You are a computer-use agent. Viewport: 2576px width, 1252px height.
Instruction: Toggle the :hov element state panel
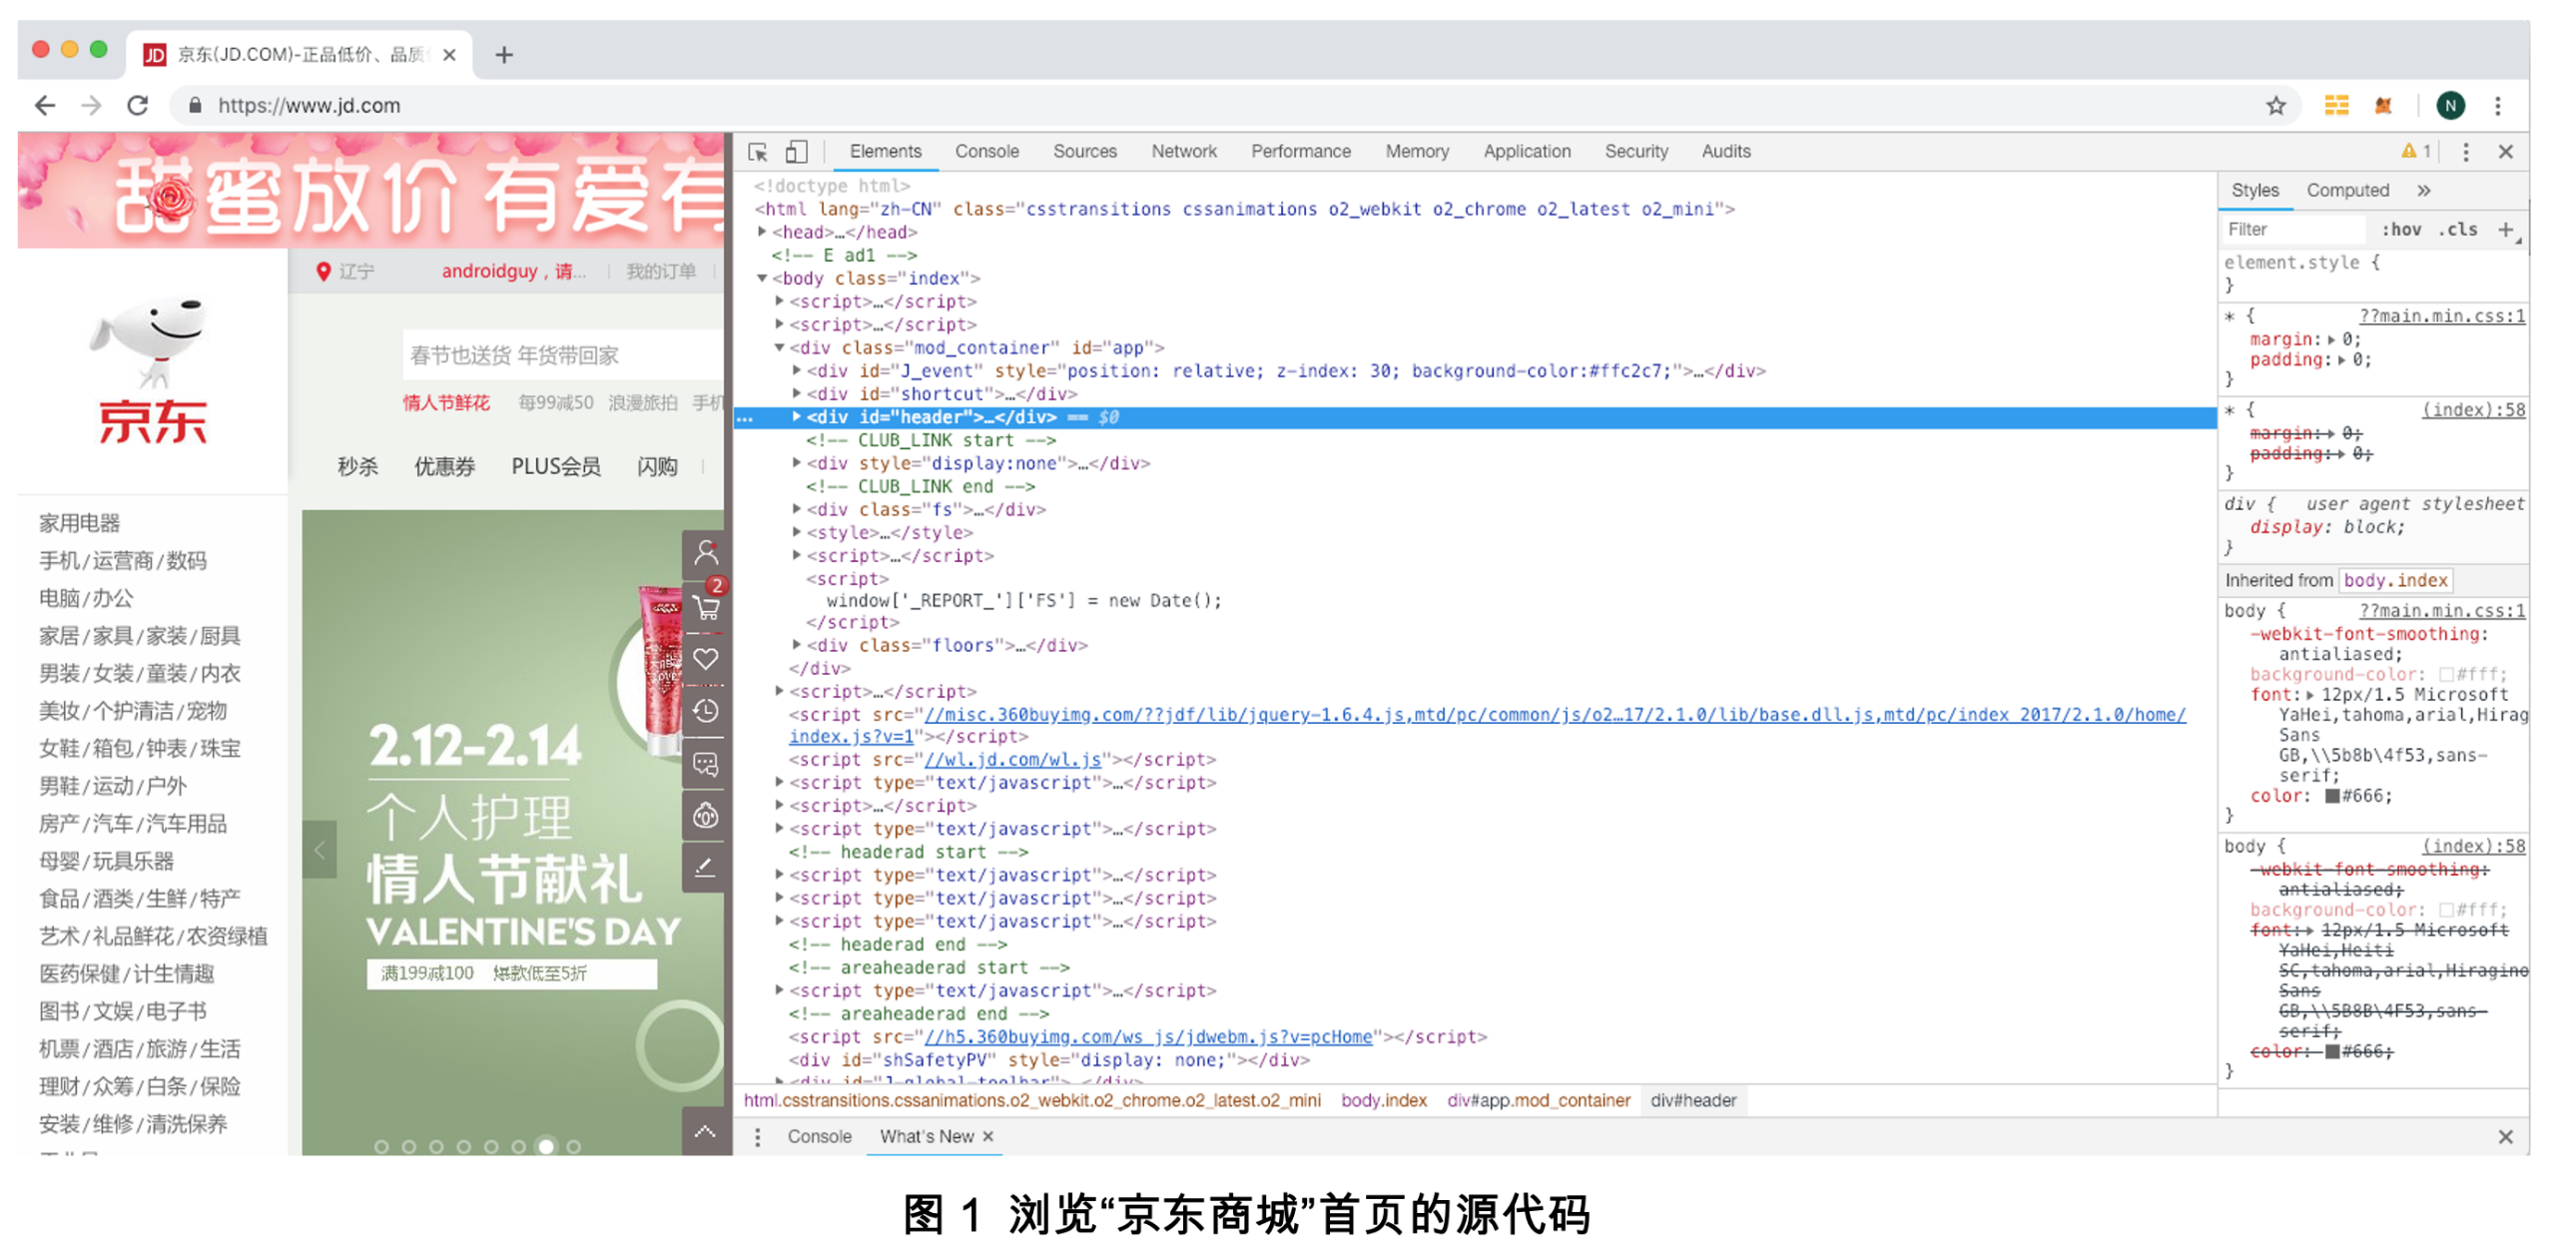coord(2401,230)
